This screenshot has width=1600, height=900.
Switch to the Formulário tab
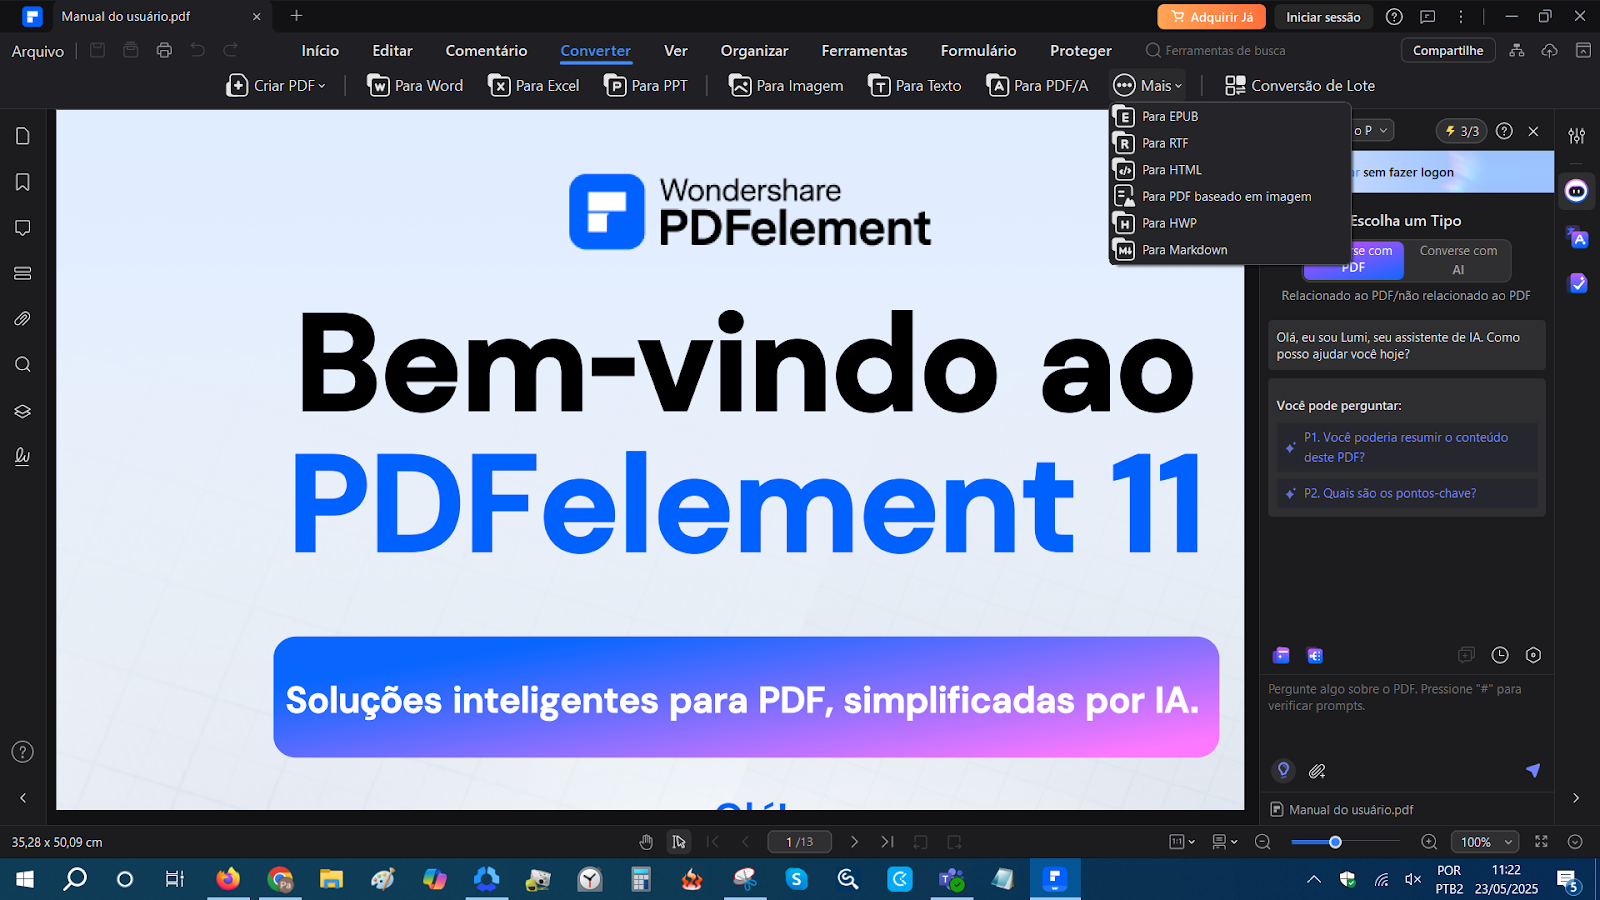click(x=978, y=51)
